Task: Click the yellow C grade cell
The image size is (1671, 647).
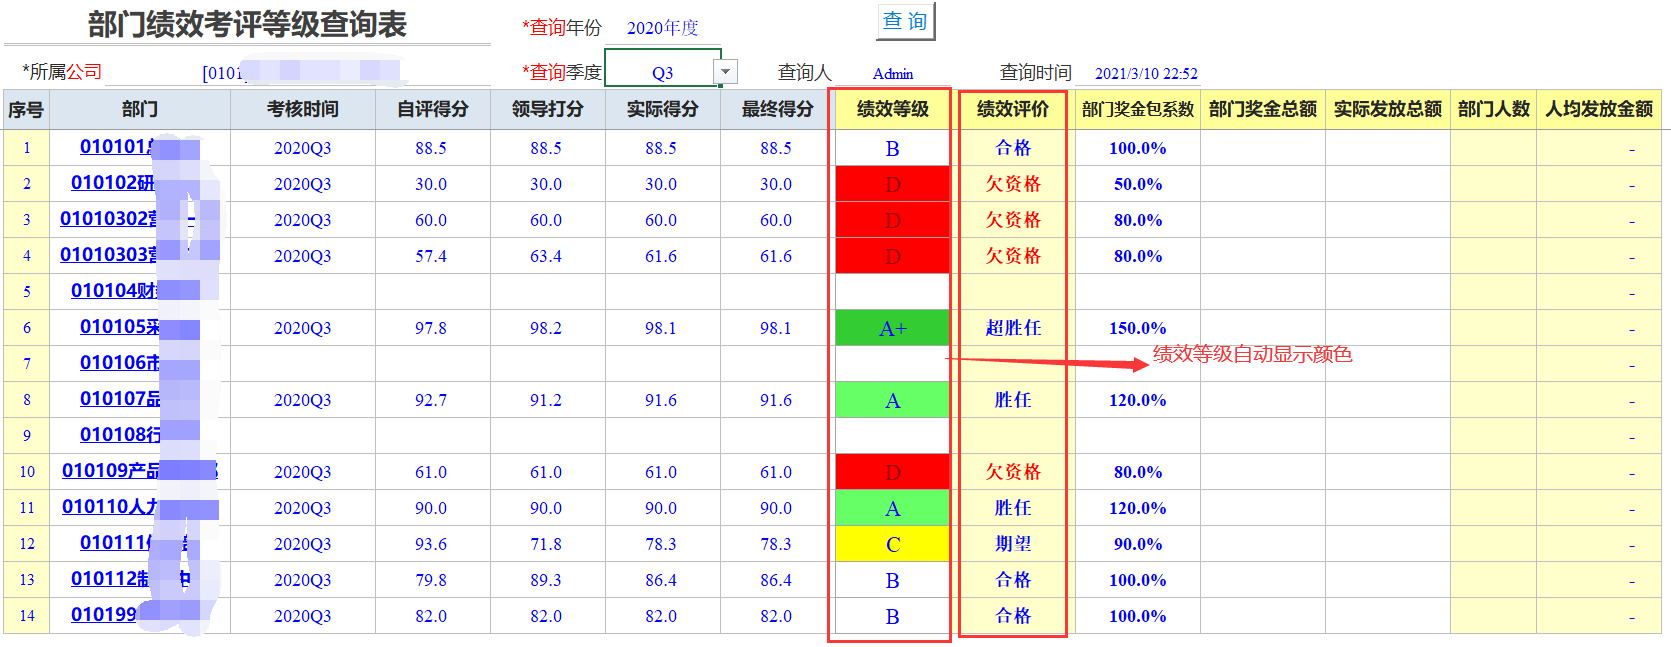Action: click(x=892, y=544)
